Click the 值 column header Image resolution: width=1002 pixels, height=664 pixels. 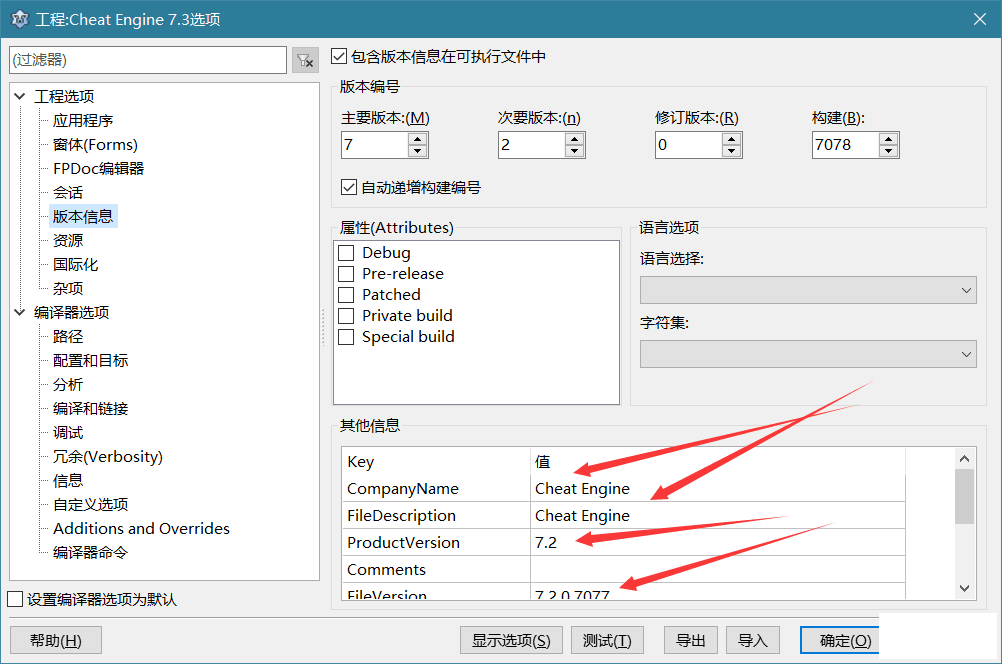(x=718, y=462)
